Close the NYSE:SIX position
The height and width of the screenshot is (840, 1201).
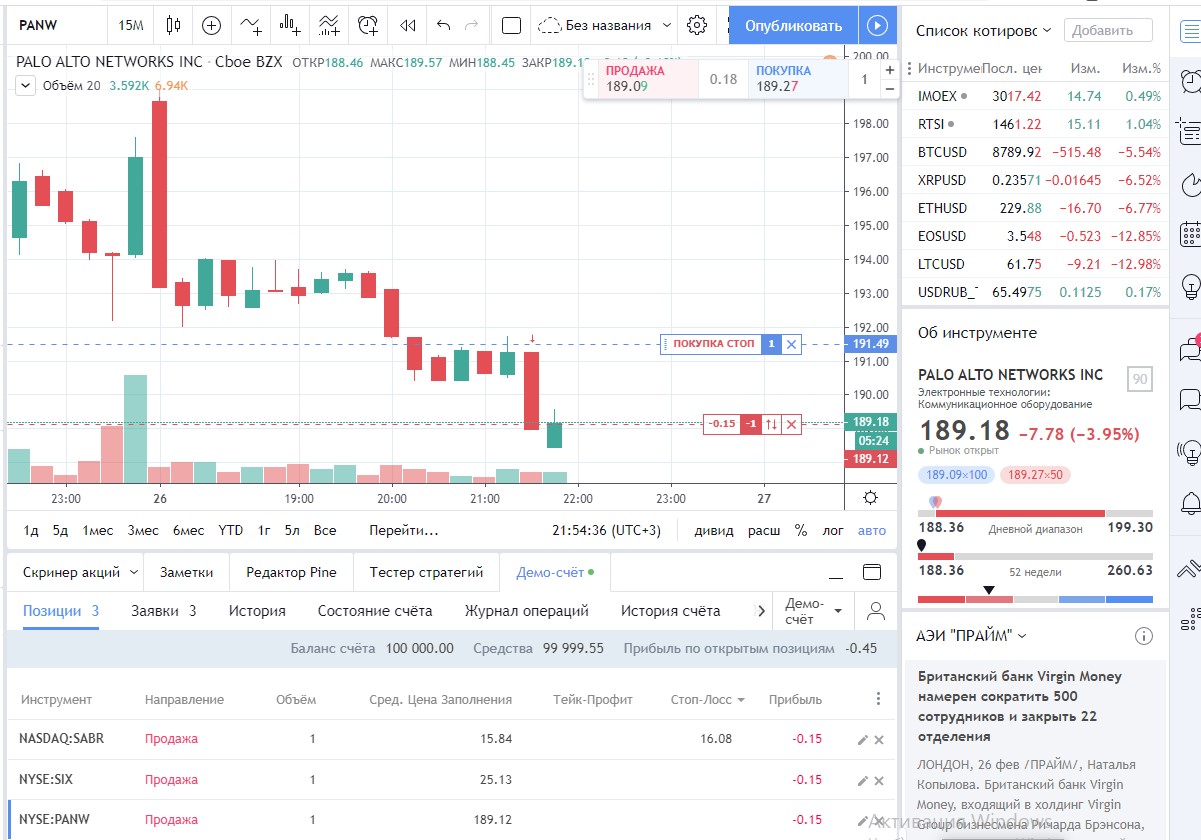(x=880, y=780)
